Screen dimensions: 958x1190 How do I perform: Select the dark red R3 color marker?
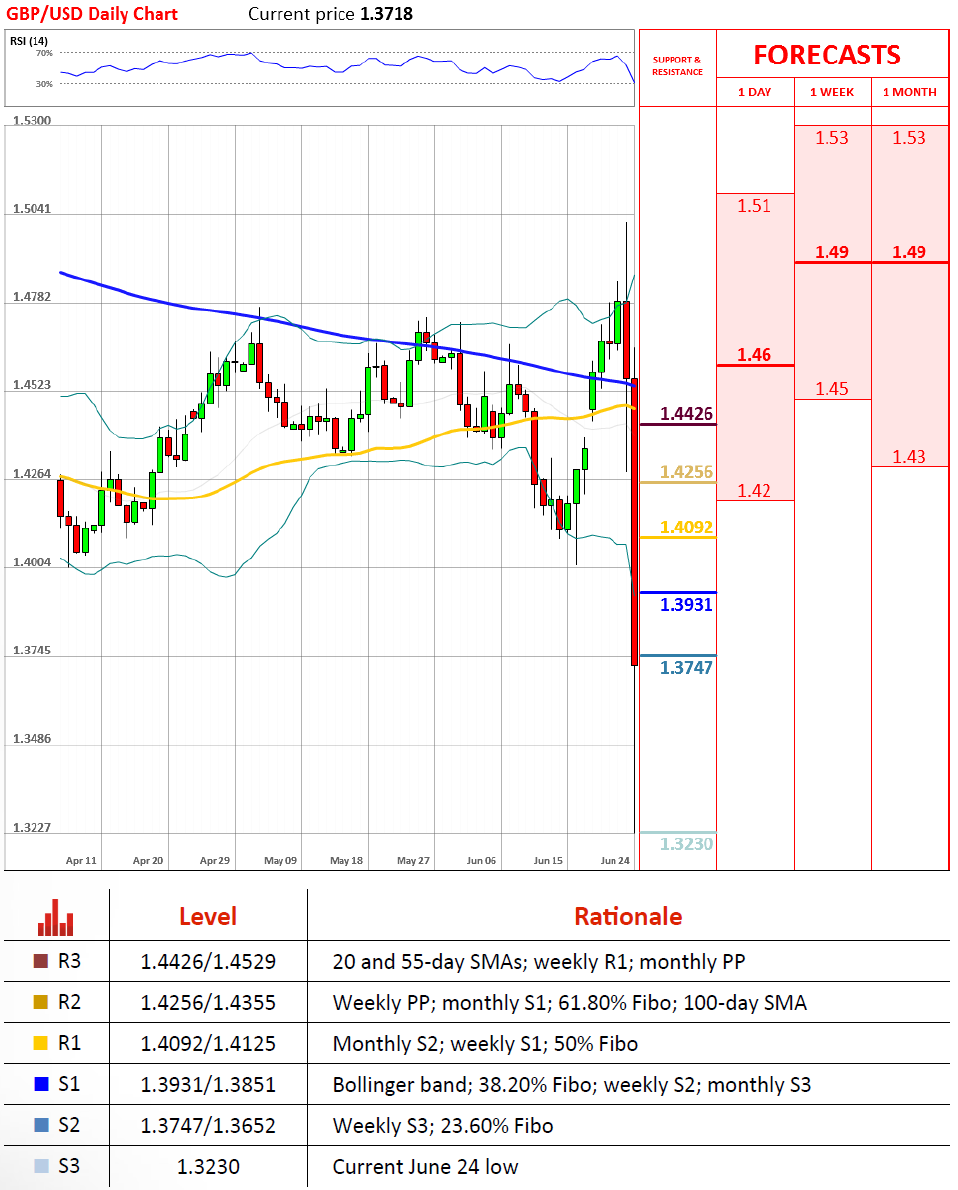pos(40,962)
